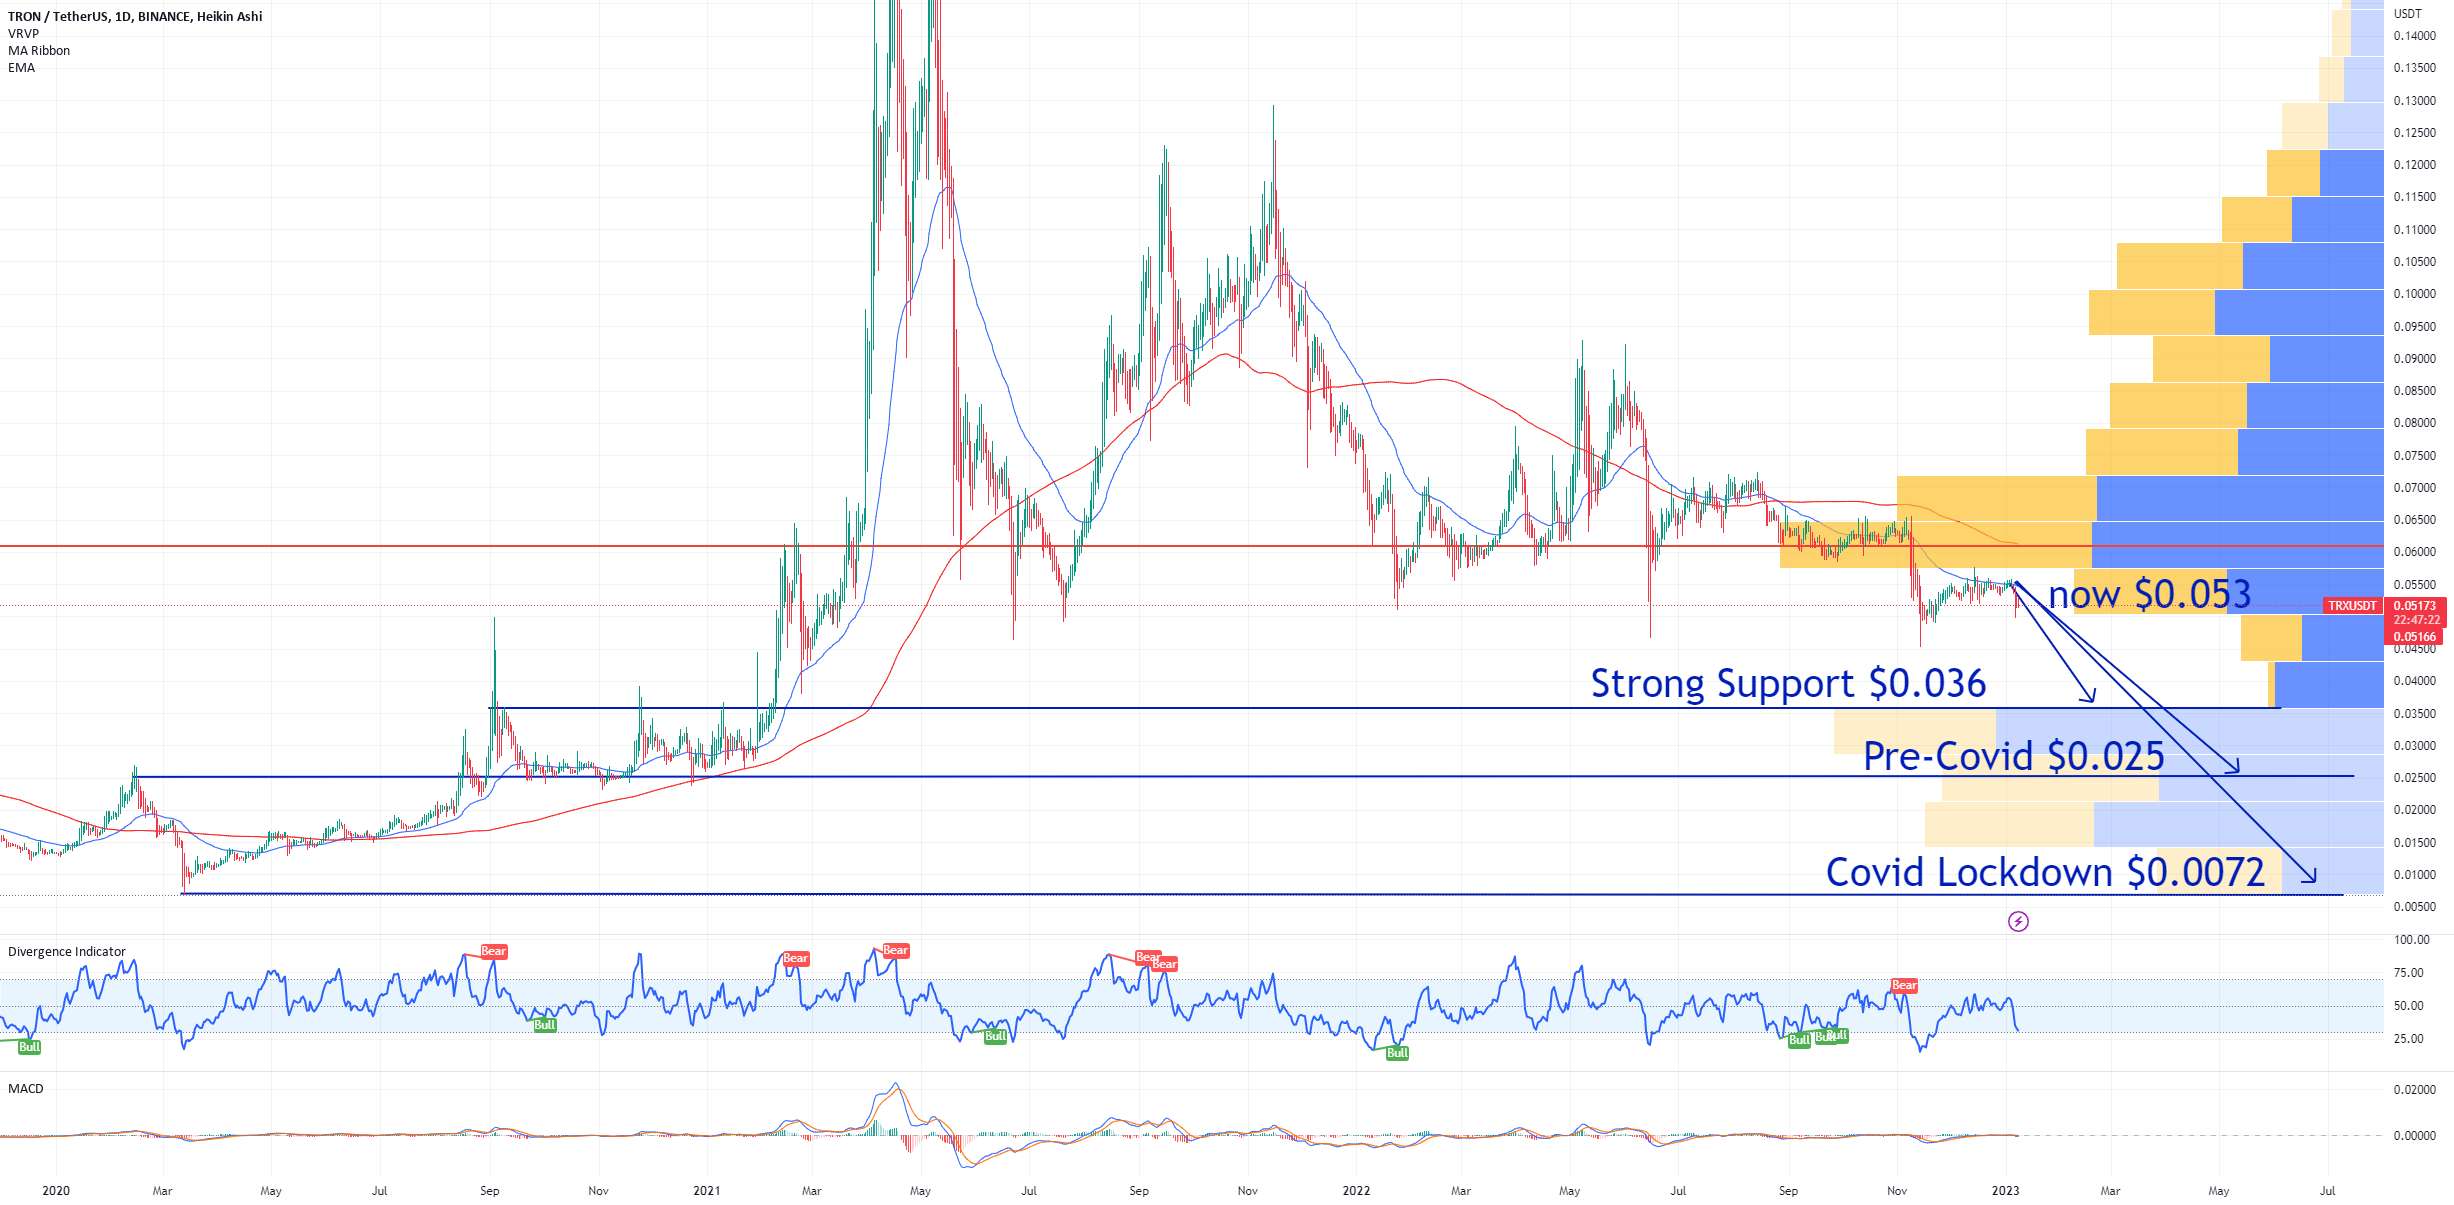The height and width of the screenshot is (1205, 2454).
Task: Click the Bear label above Sep 2020
Action: [494, 951]
